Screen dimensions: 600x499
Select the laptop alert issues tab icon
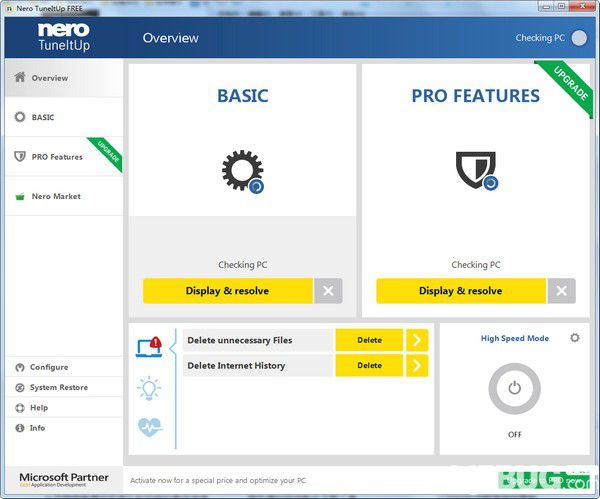149,347
